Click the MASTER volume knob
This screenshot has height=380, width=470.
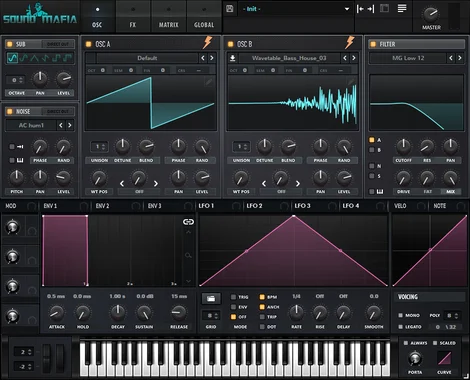tap(431, 14)
